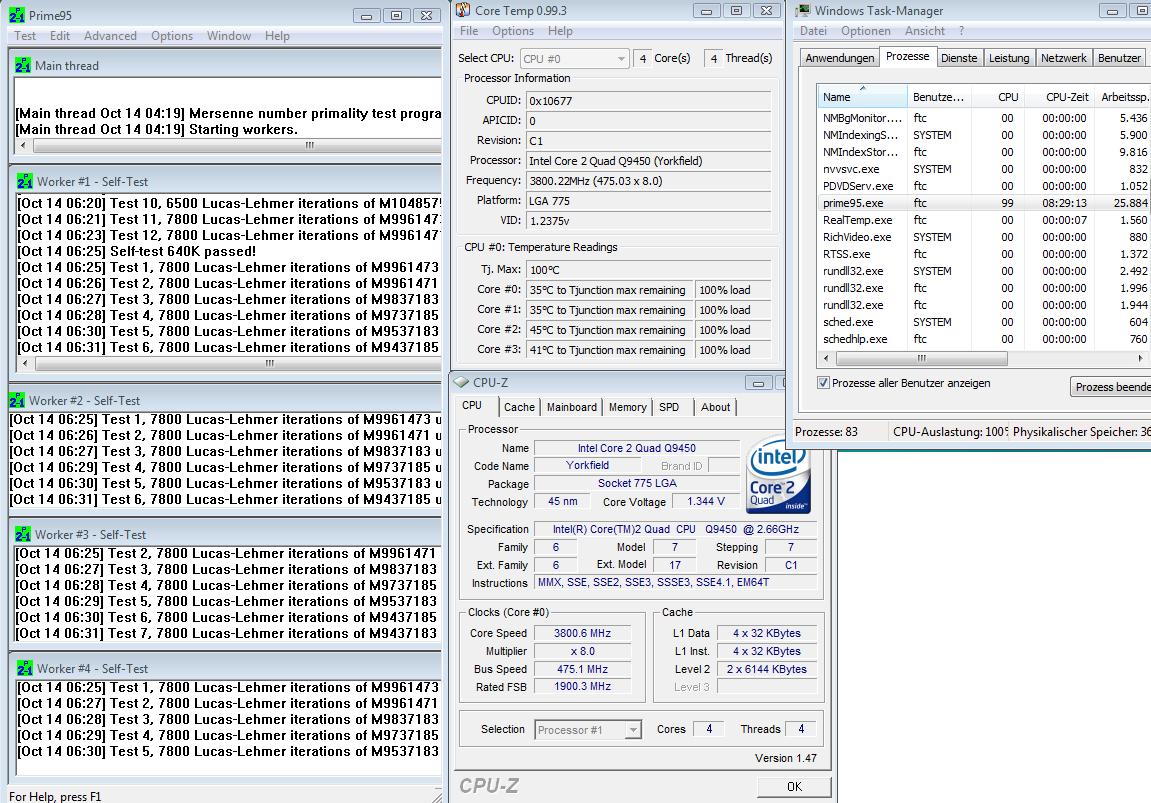Click the Worker #2 Self-Test window icon

17,400
